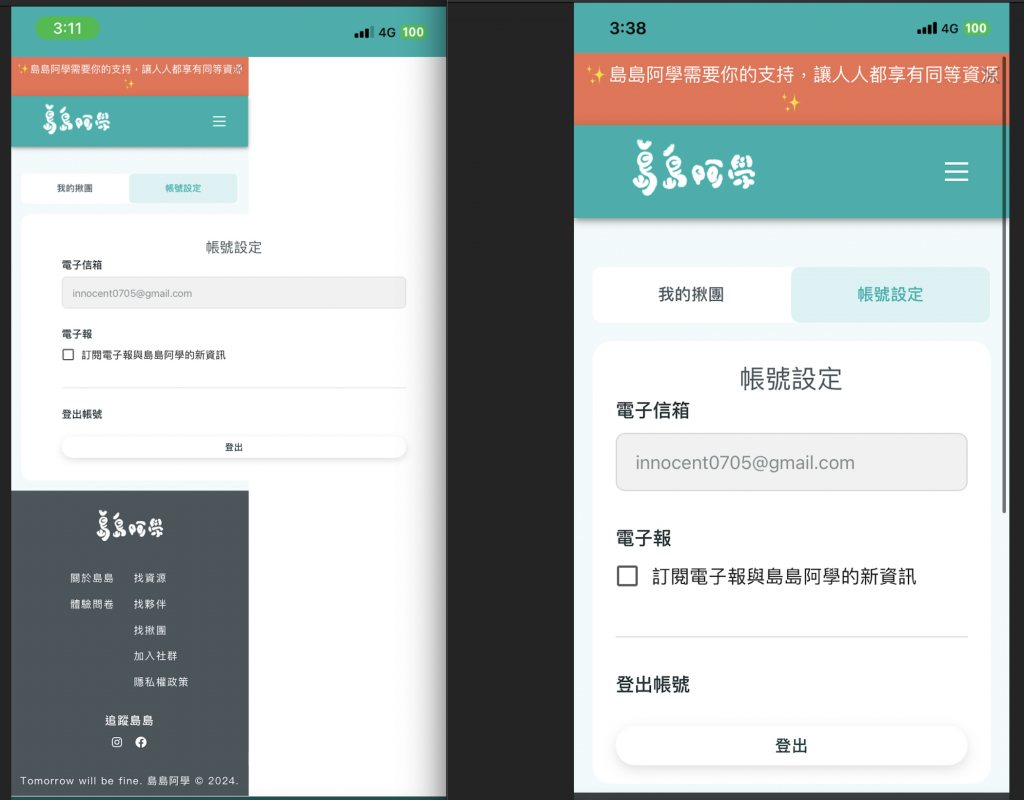Open Facebook icon in footer
Screen dimensions: 1024x800
pyautogui.click(x=141, y=742)
